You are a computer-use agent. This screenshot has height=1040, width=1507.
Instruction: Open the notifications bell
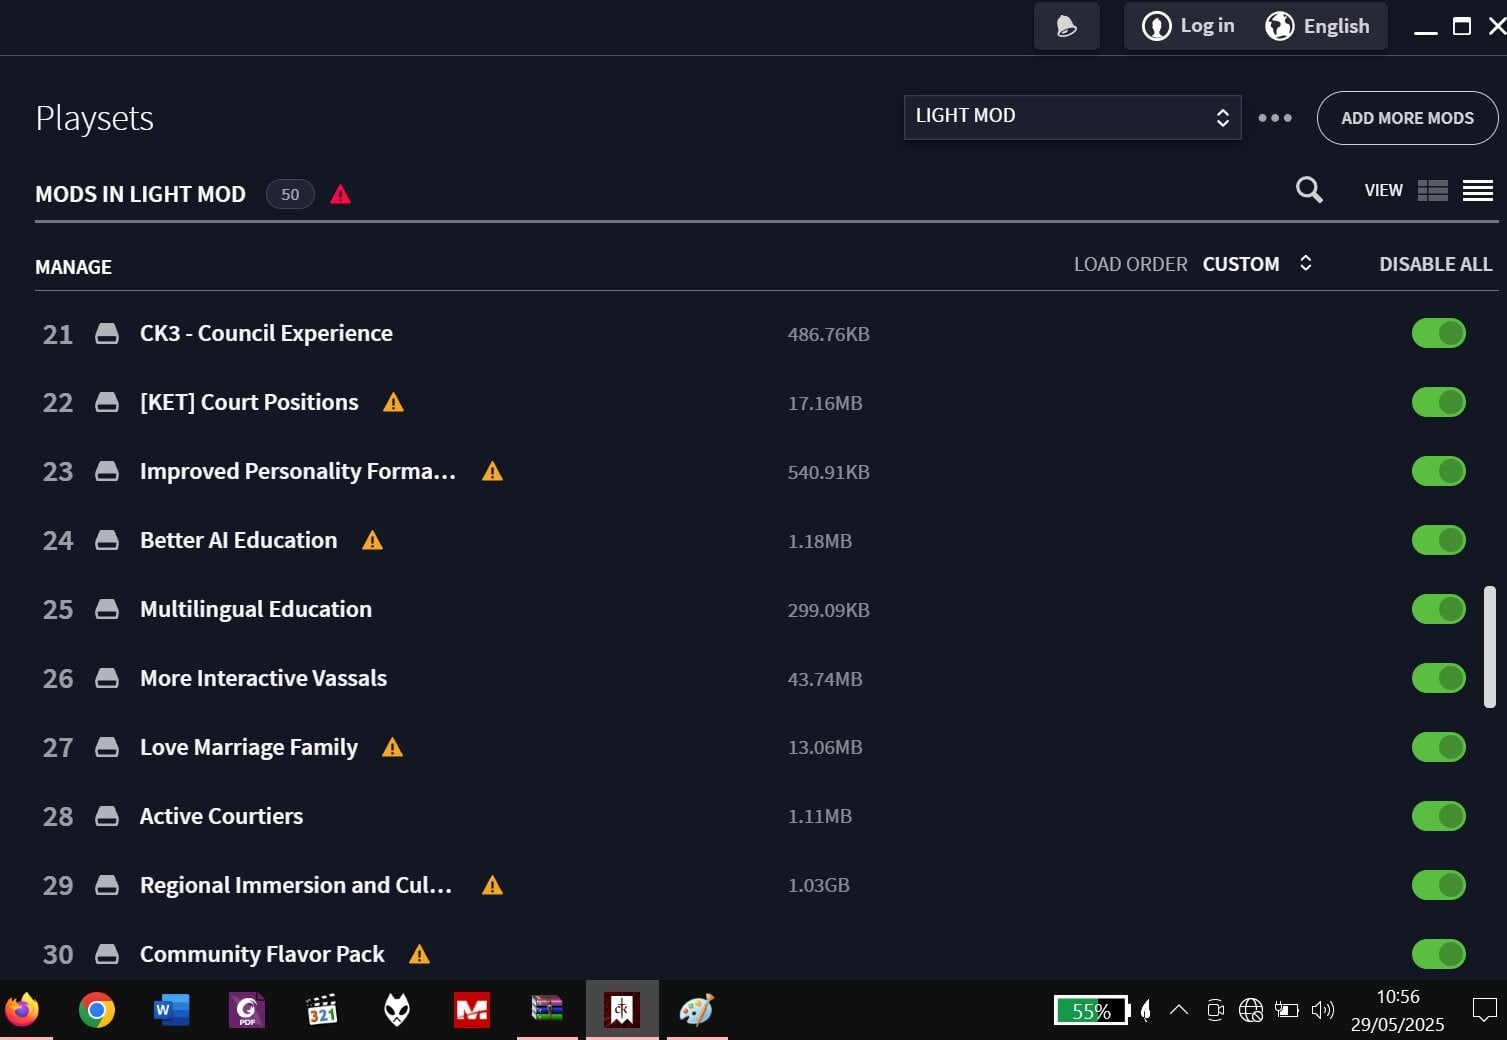click(1066, 26)
